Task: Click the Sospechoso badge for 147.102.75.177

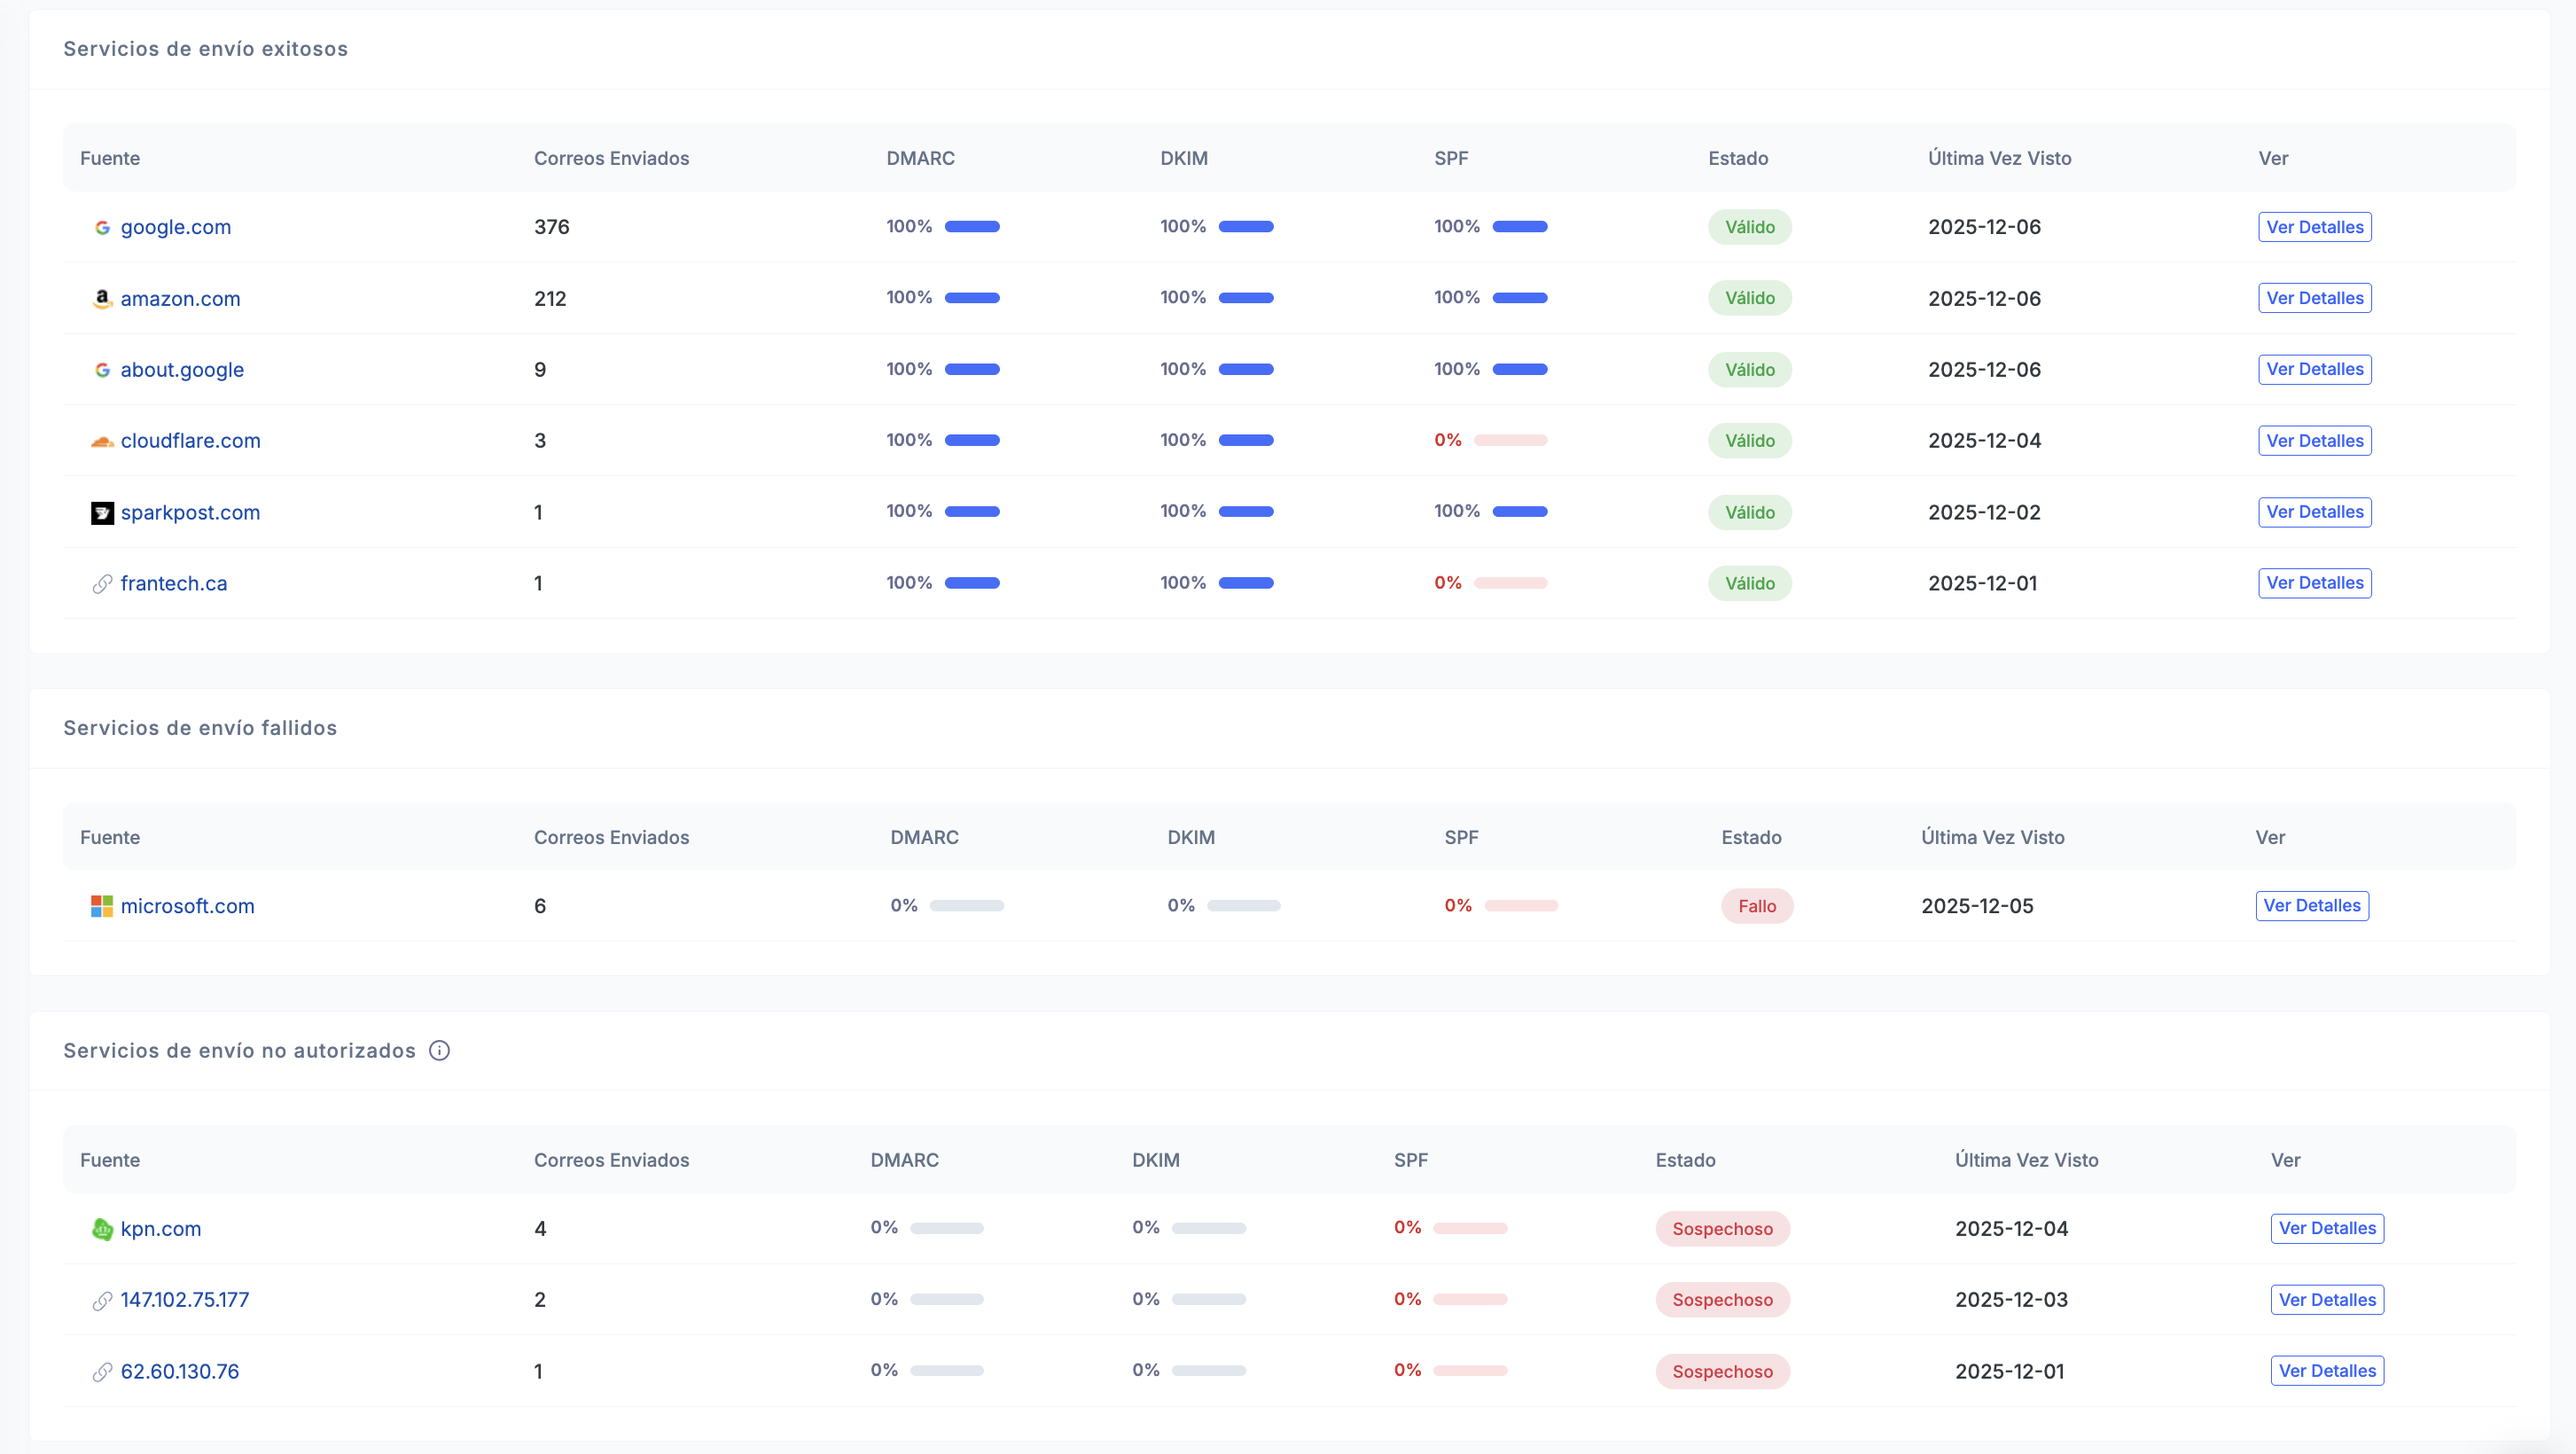Action: tap(1722, 1300)
